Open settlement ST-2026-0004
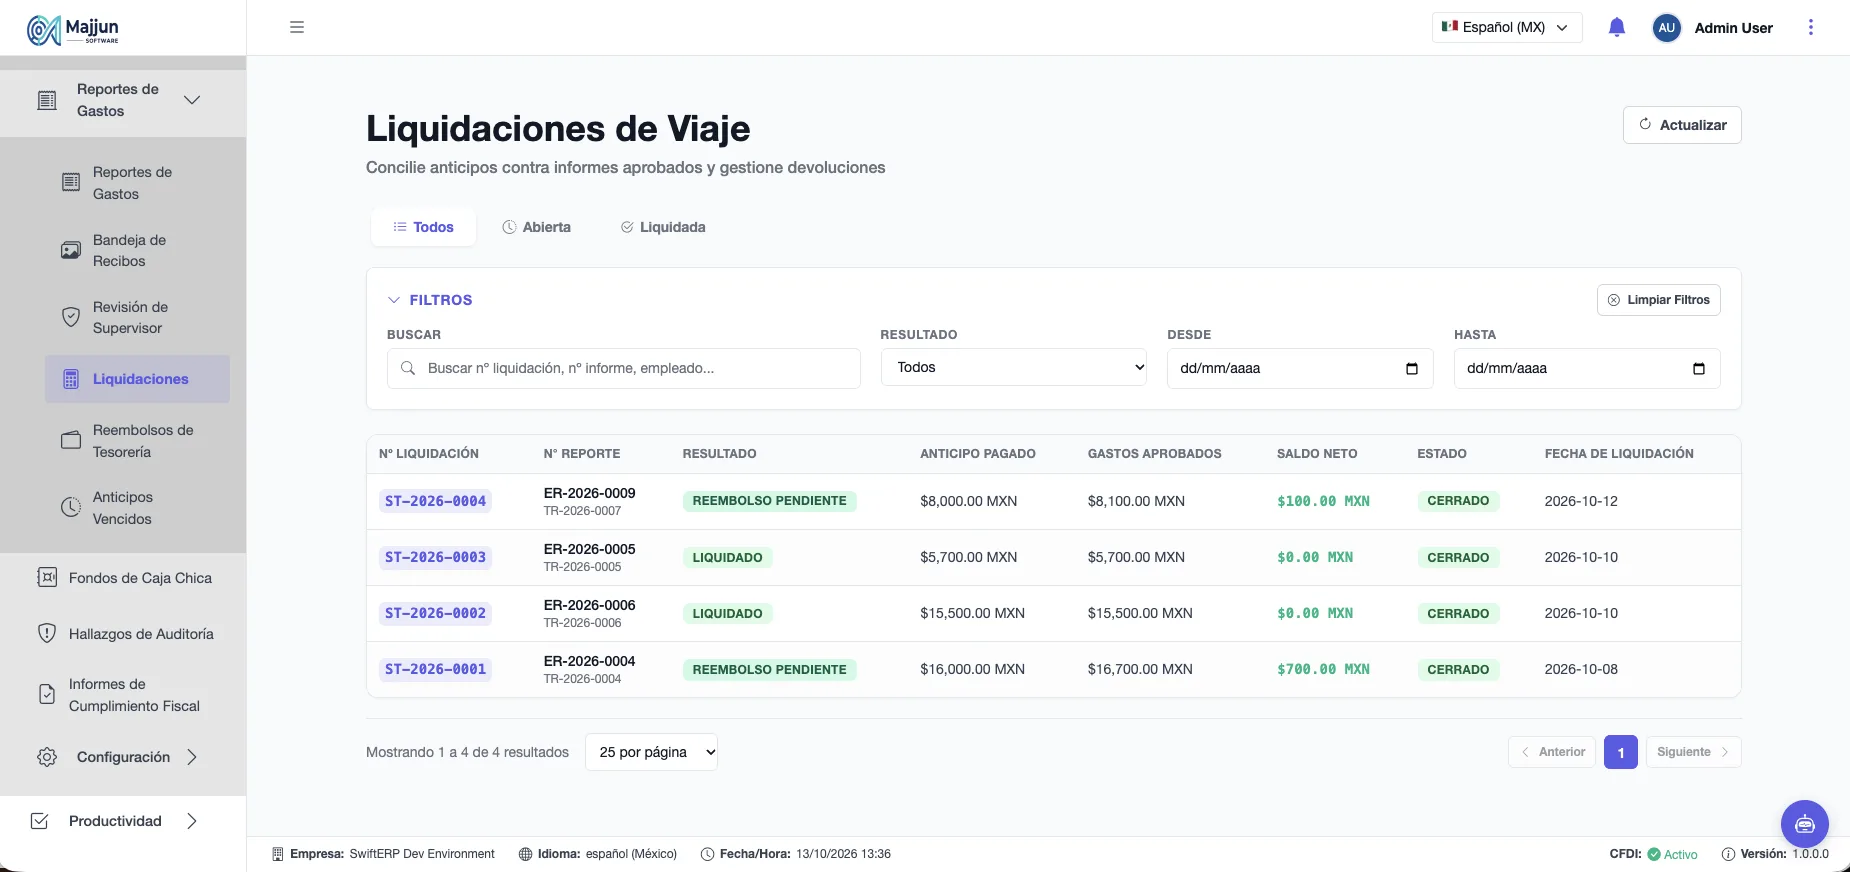 point(436,501)
